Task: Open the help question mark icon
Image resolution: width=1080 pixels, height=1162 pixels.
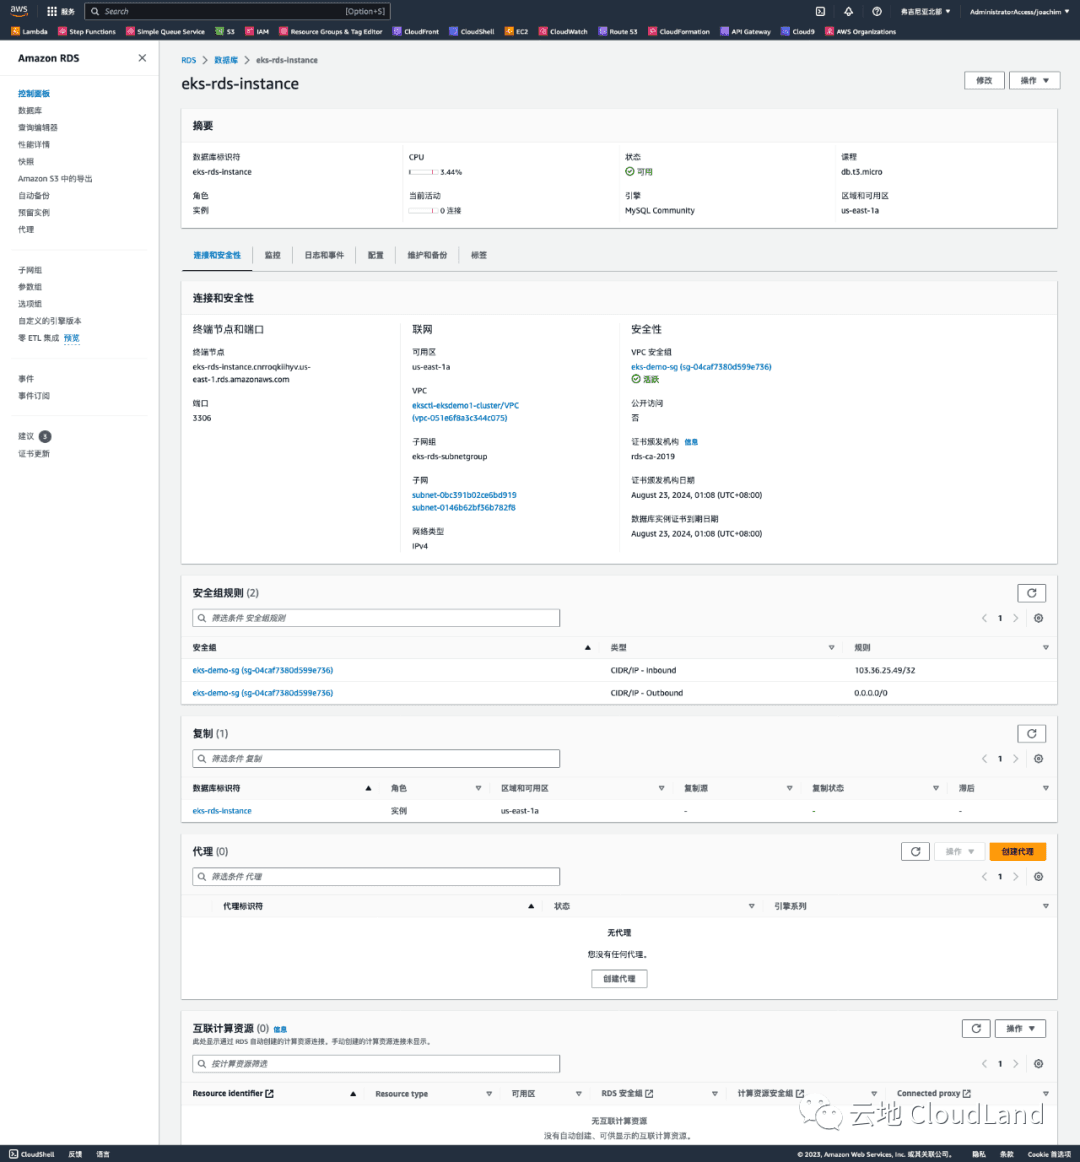Action: click(877, 11)
